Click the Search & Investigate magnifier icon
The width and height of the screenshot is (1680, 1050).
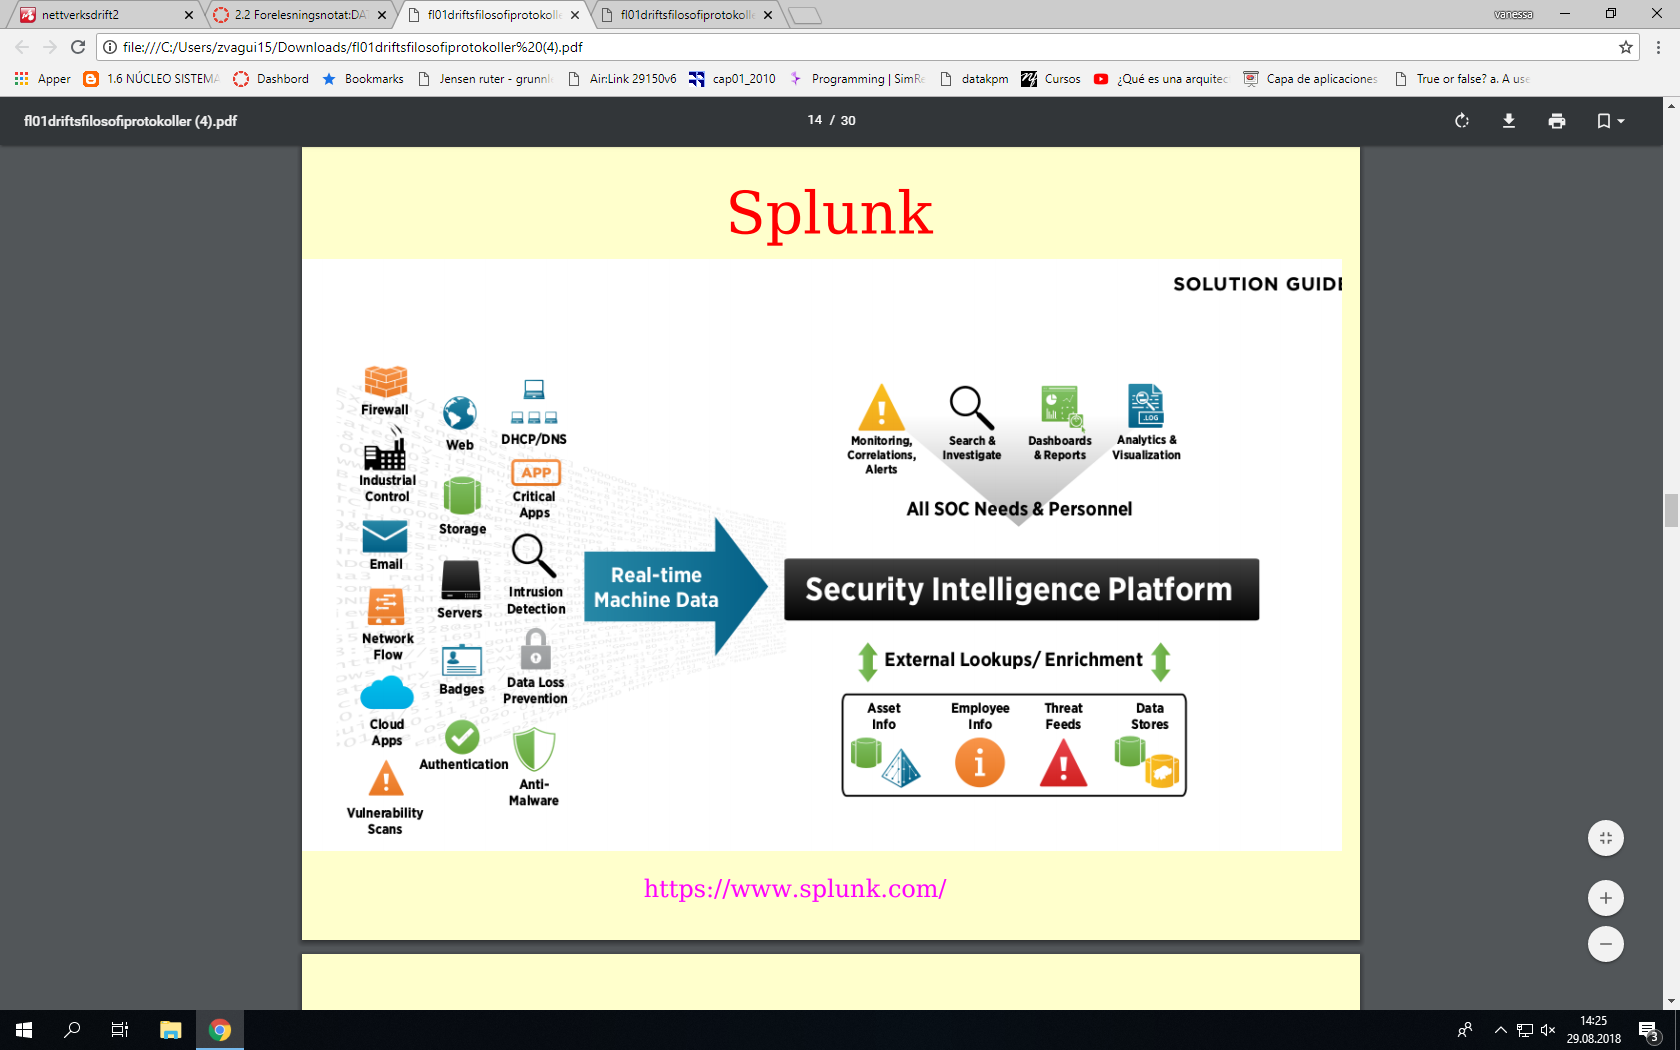point(971,407)
